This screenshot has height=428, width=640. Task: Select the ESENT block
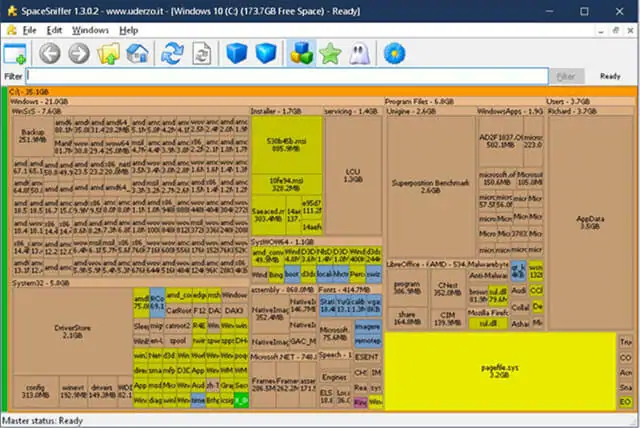[367, 357]
